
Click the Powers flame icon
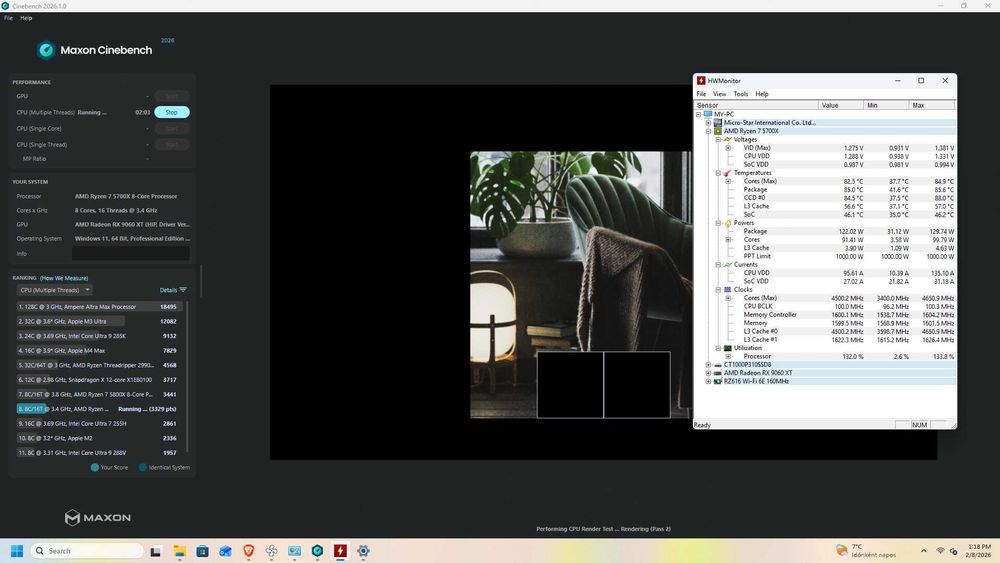[x=728, y=223]
